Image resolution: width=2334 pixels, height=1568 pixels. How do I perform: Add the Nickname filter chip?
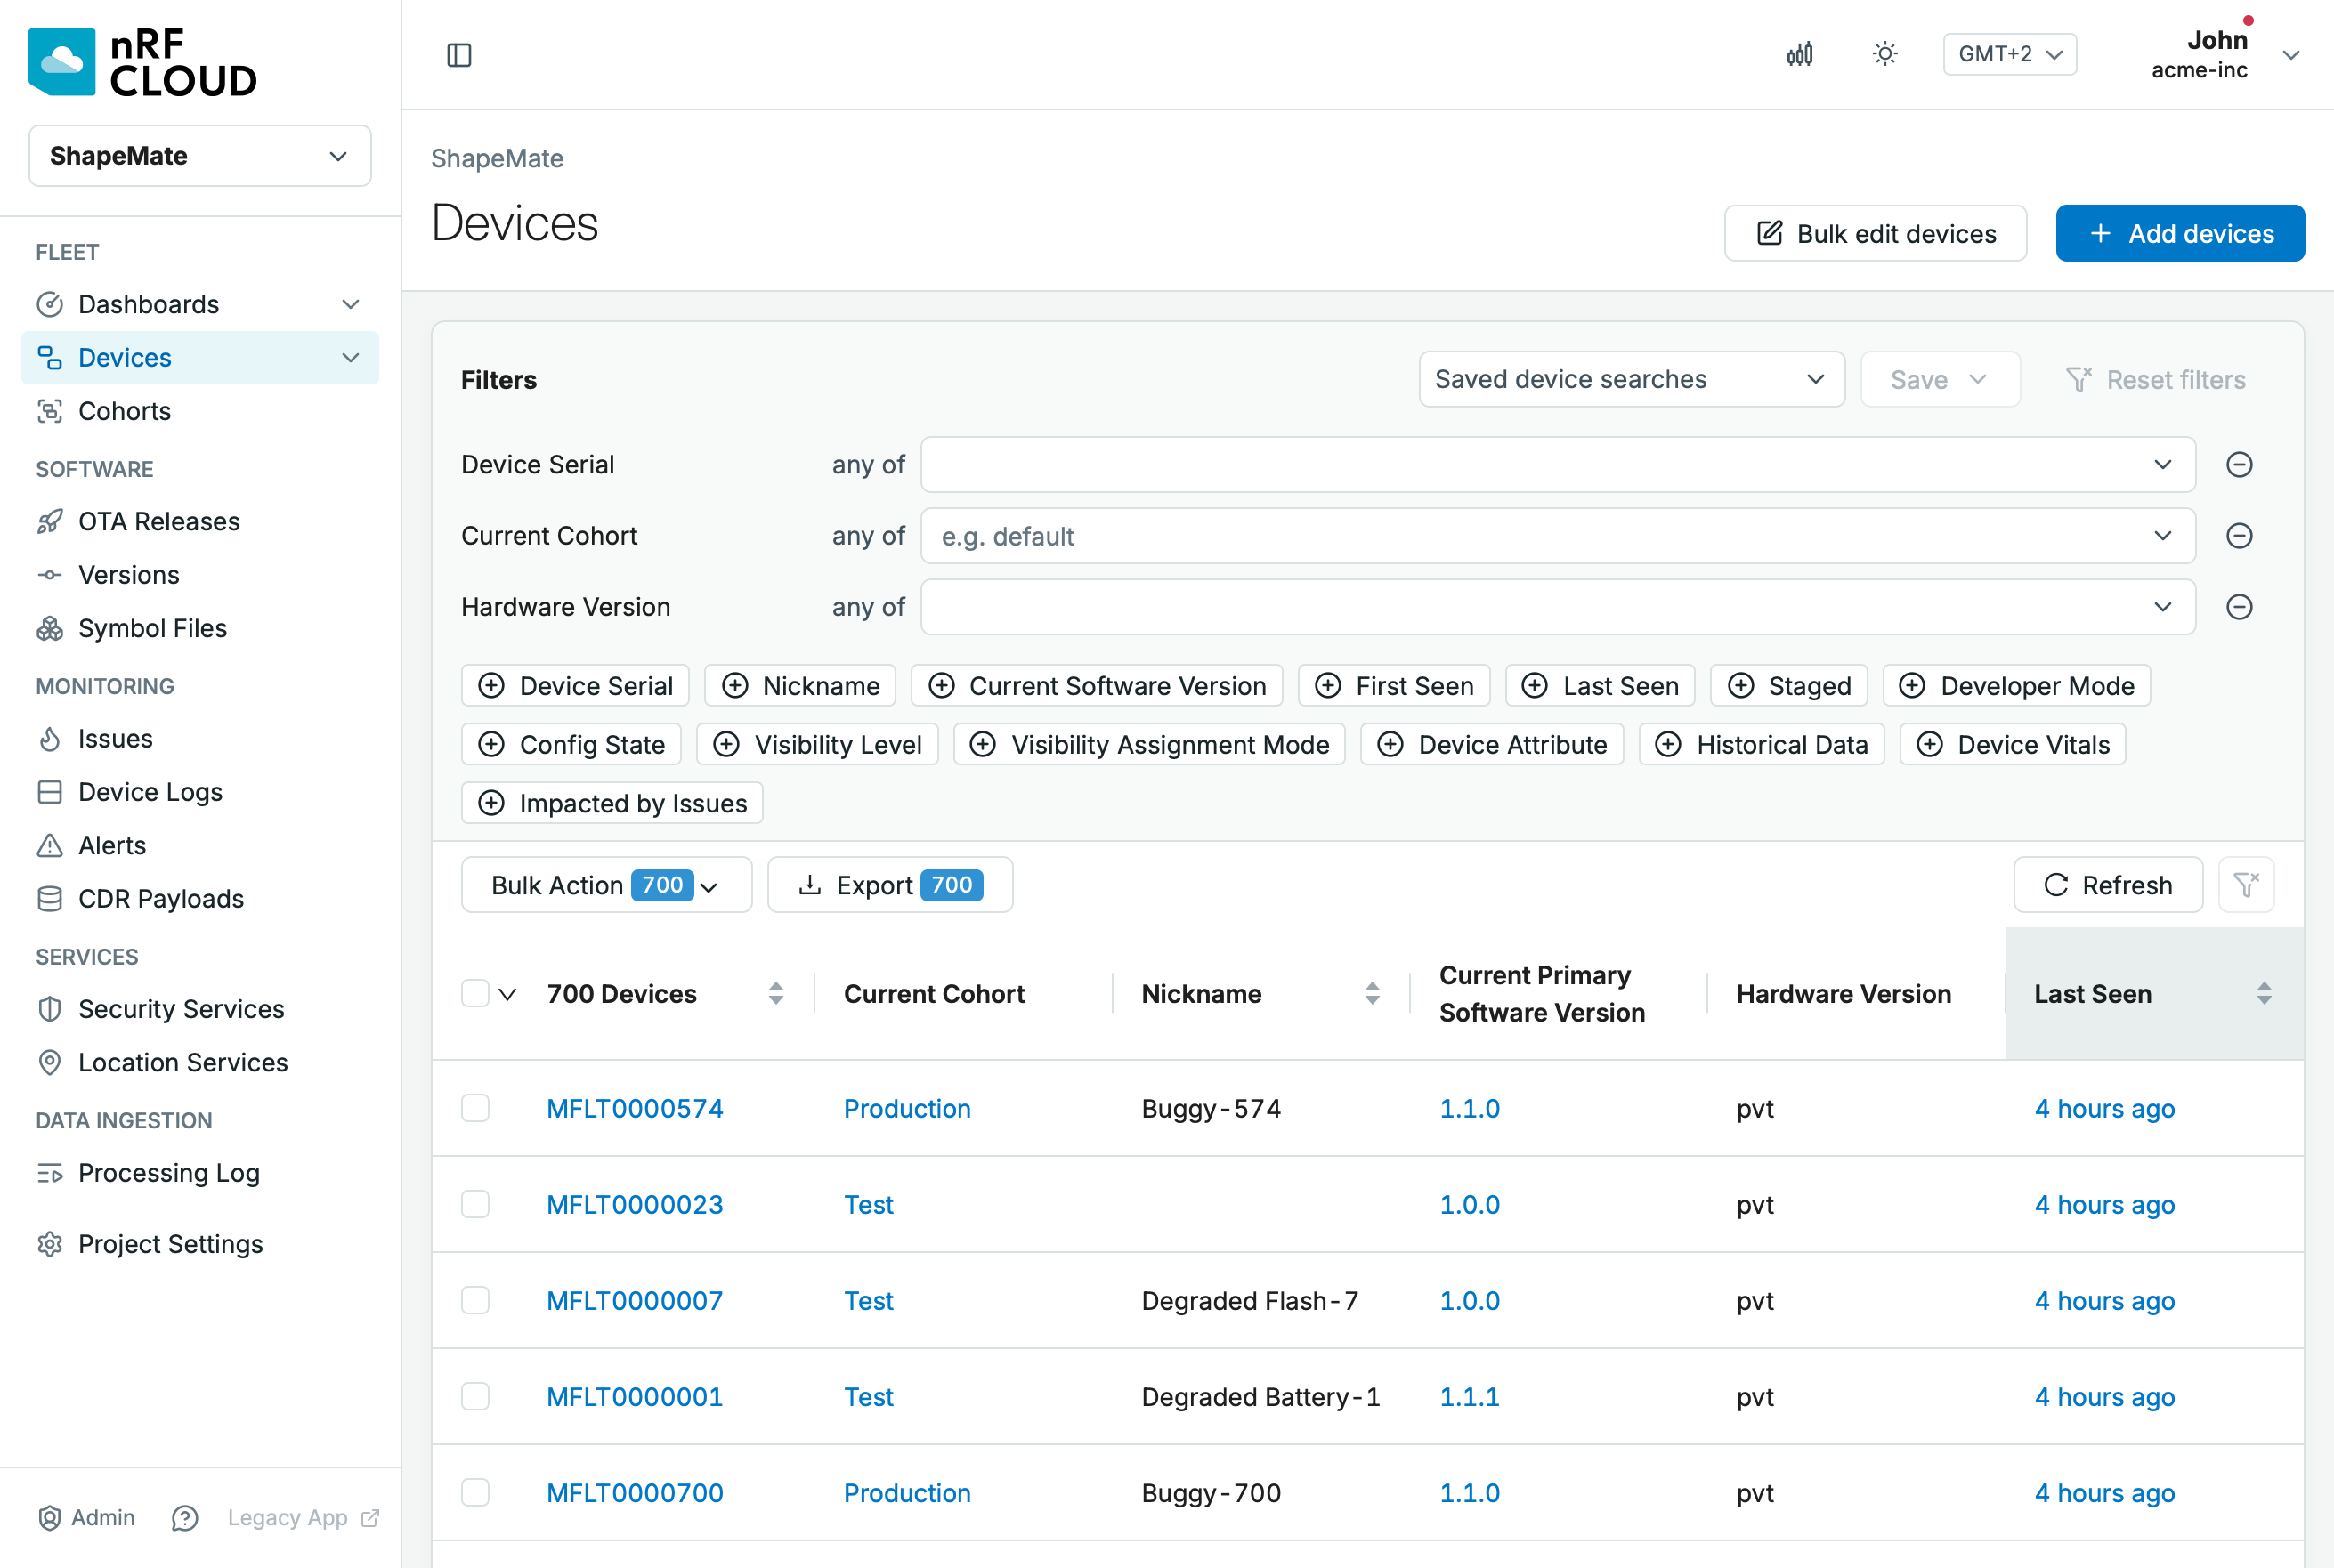[x=801, y=686]
